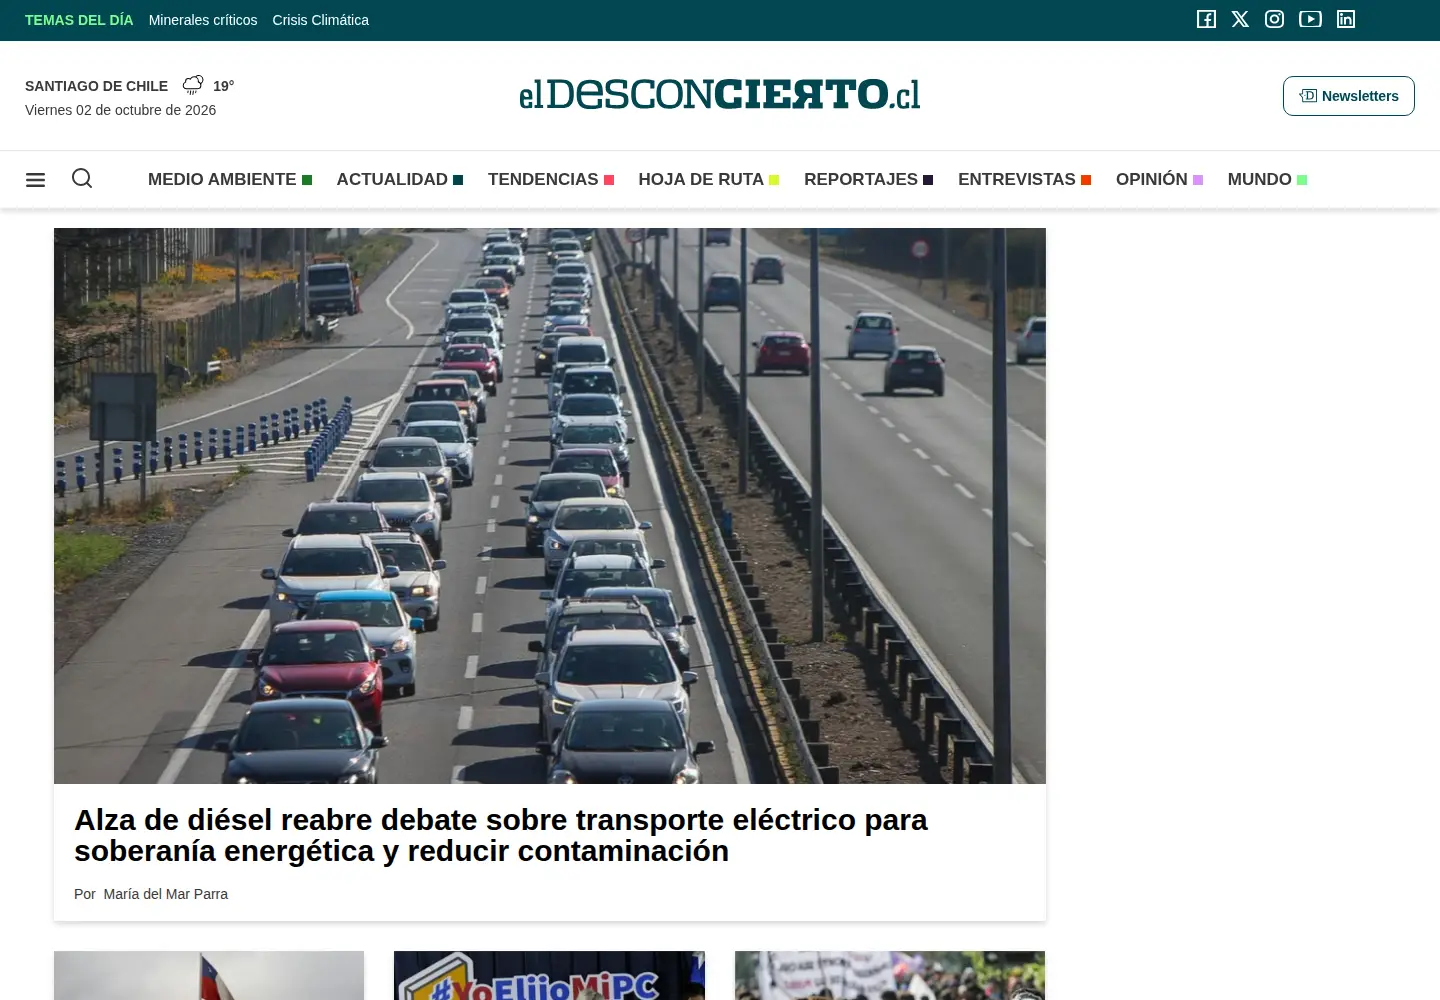Viewport: 1440px width, 1000px height.
Task: Open the Hoja de Ruta section
Action: (709, 179)
